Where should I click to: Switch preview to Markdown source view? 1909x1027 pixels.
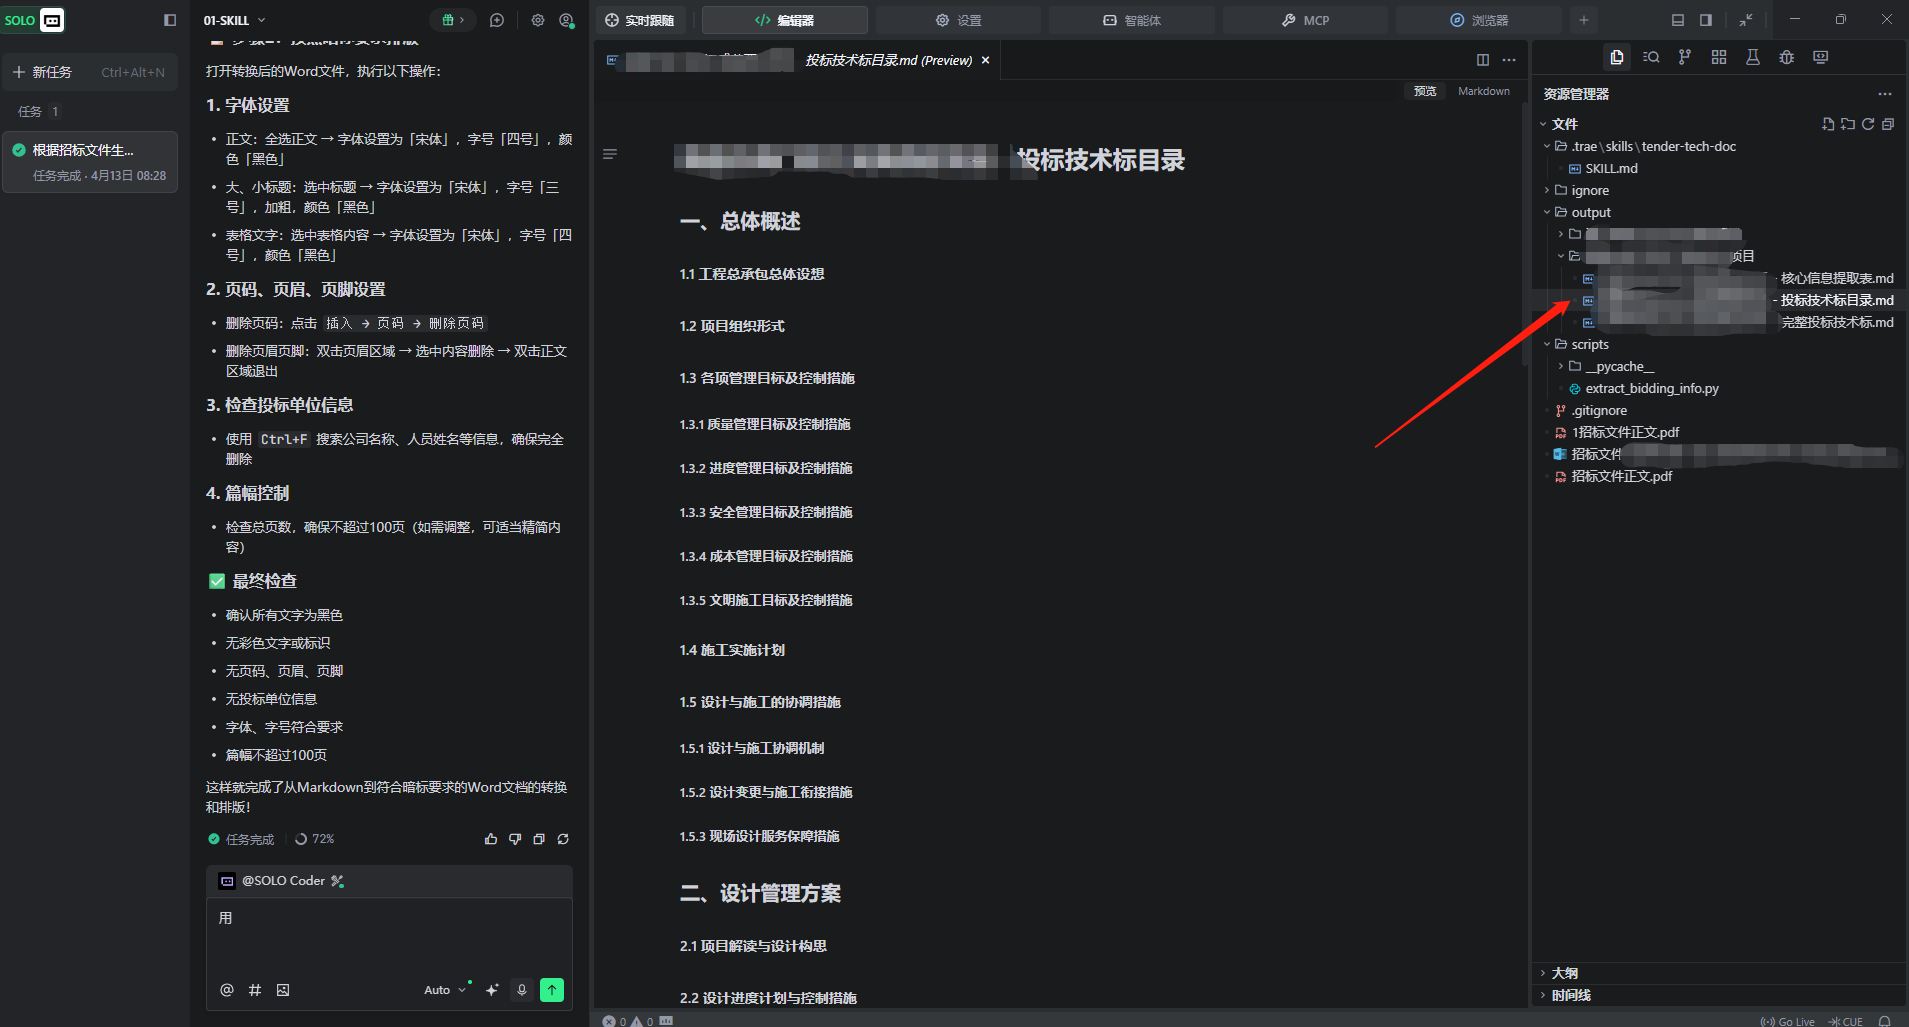point(1483,91)
